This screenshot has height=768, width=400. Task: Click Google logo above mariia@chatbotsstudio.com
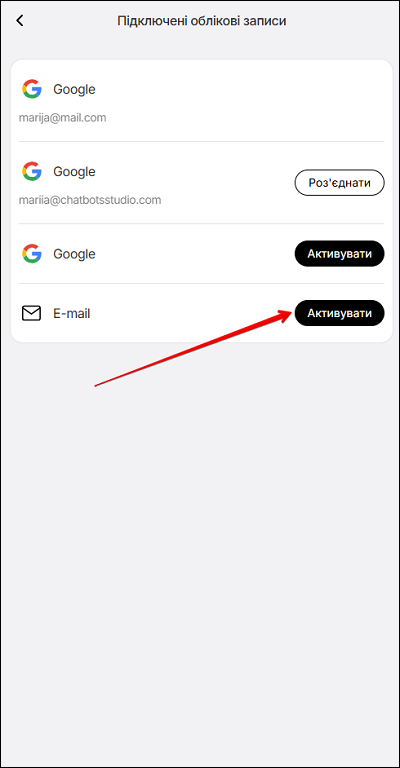point(32,171)
